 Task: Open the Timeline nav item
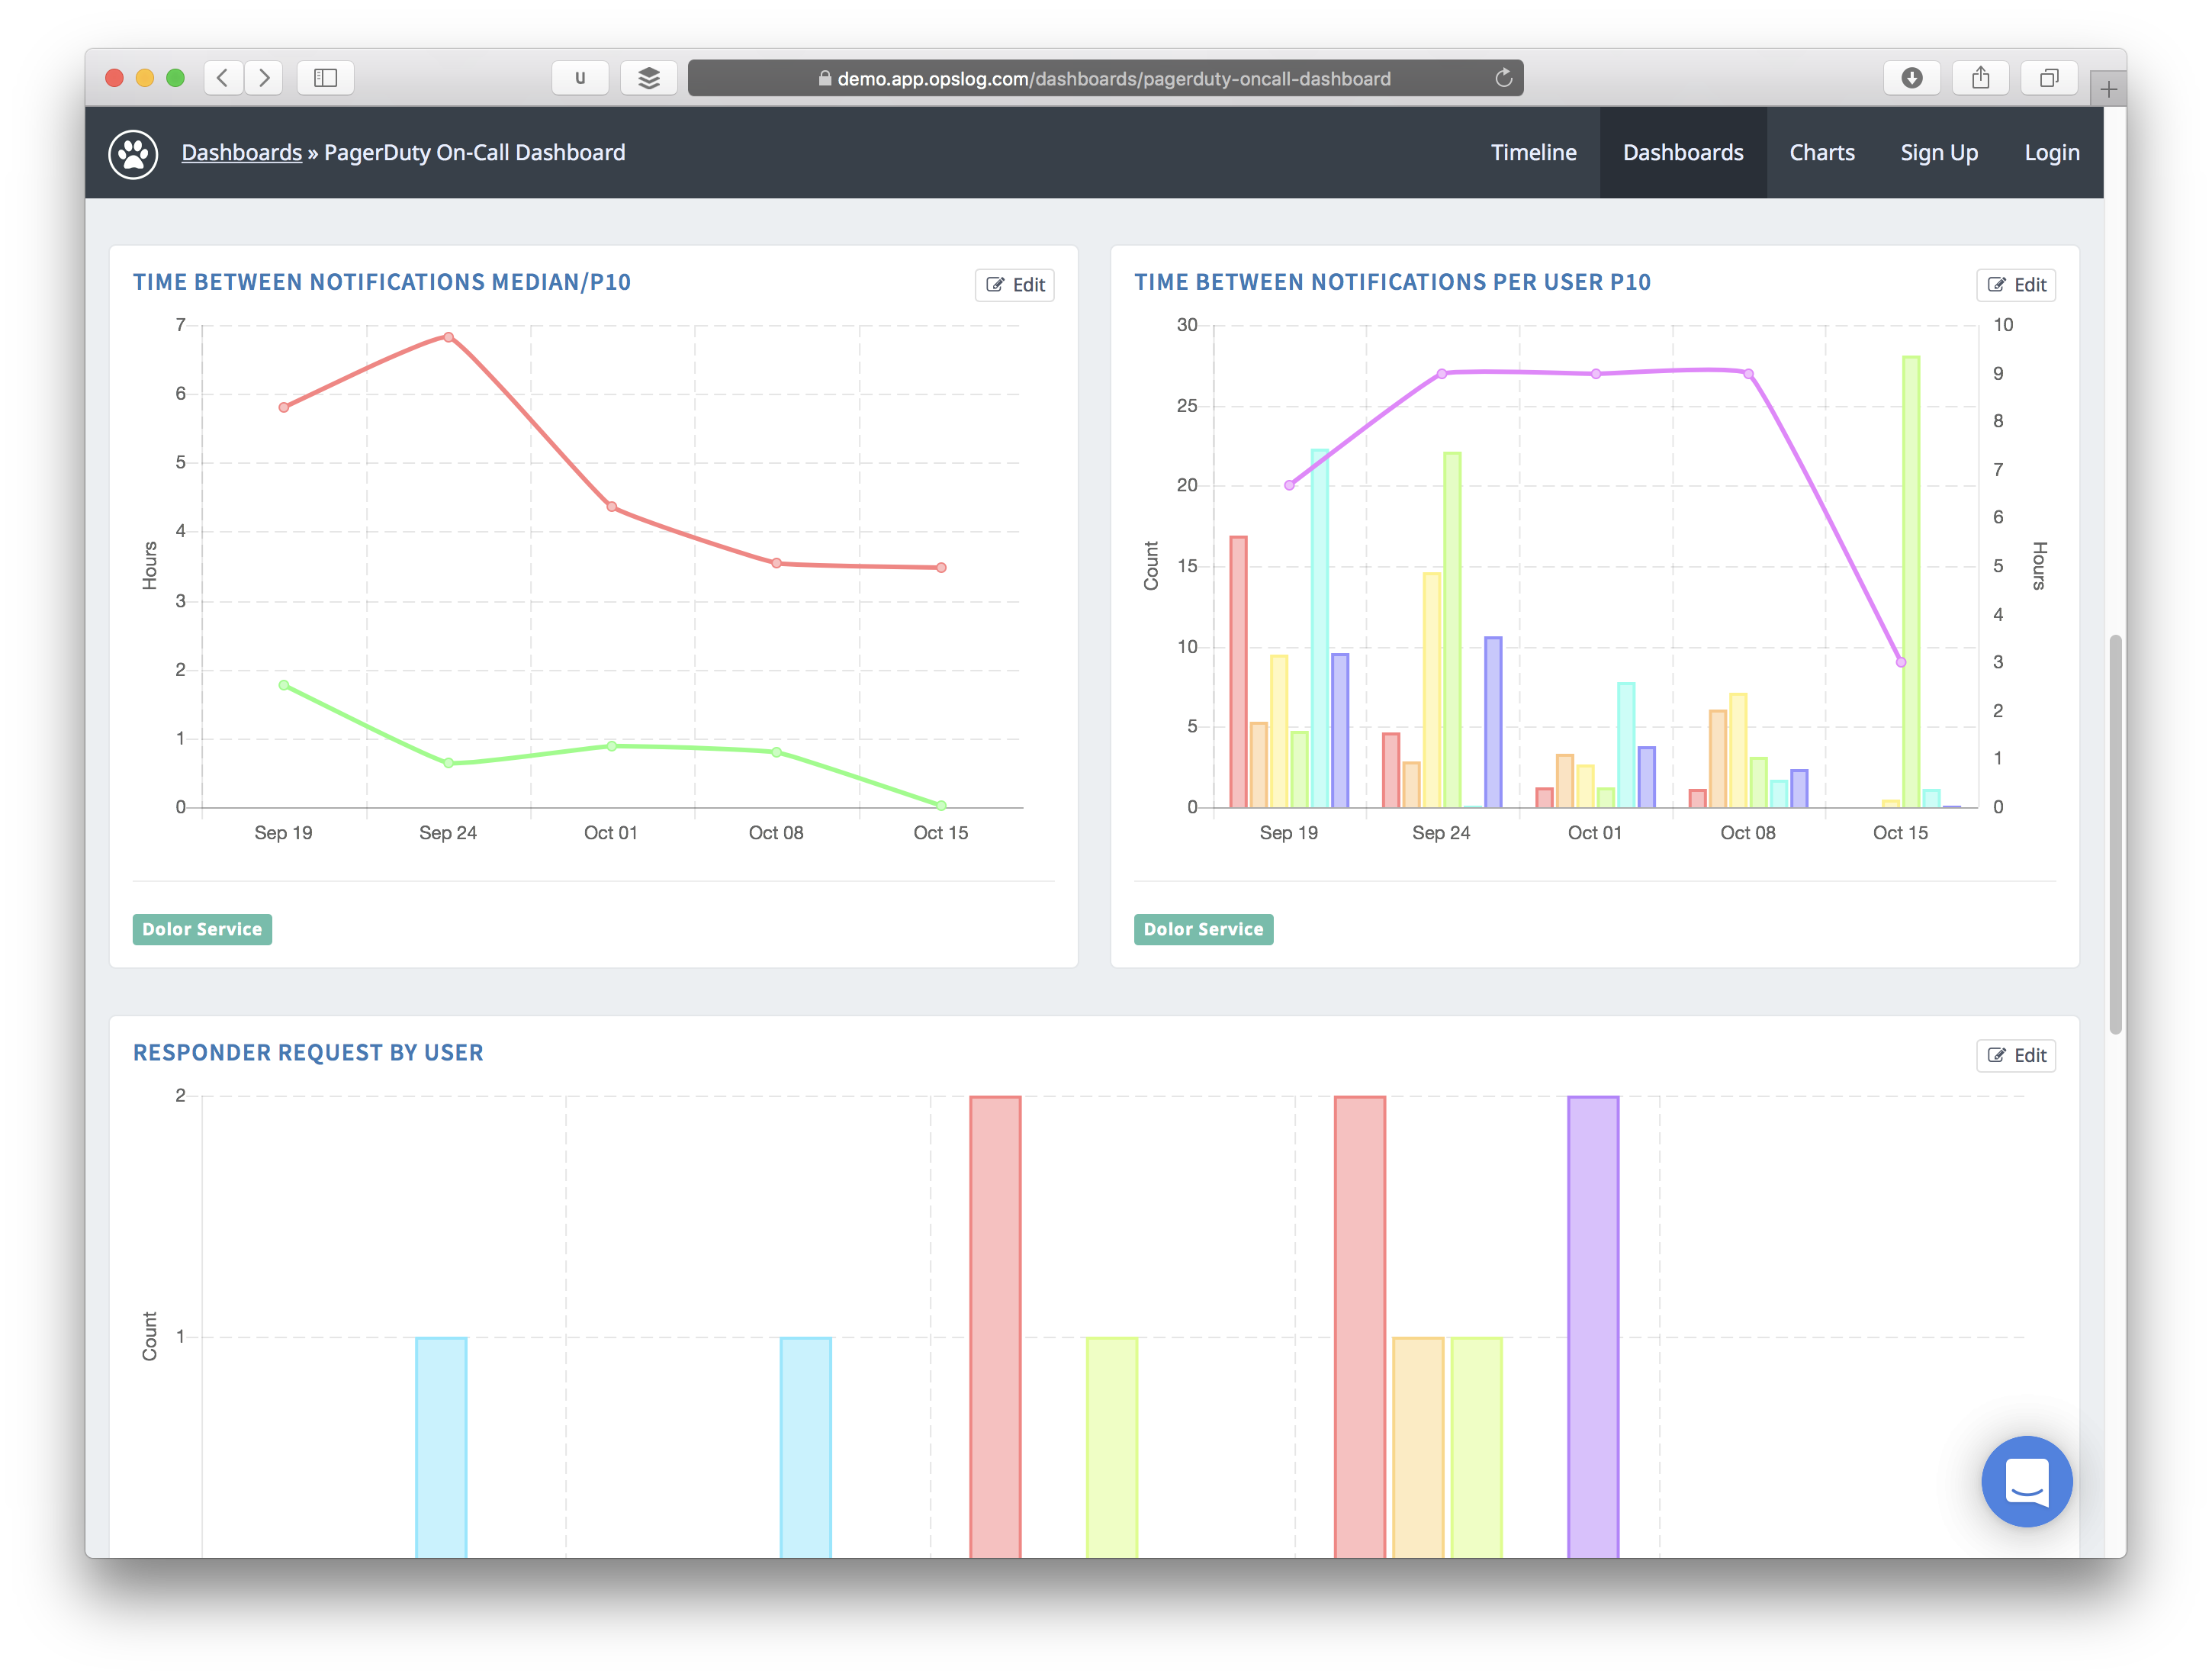pyautogui.click(x=1533, y=153)
